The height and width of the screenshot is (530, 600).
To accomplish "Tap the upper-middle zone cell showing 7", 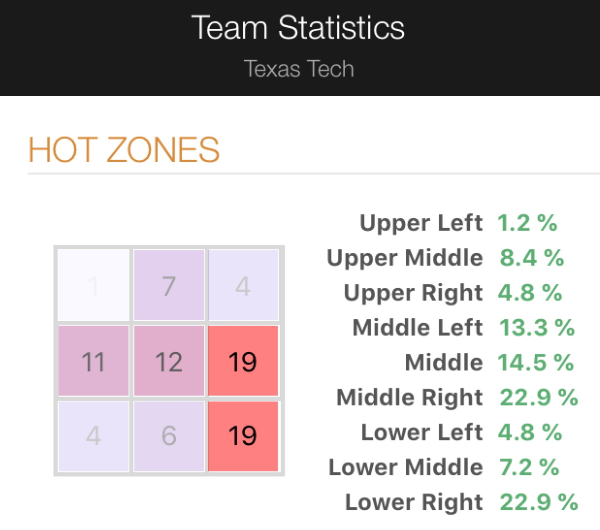I will tap(168, 286).
